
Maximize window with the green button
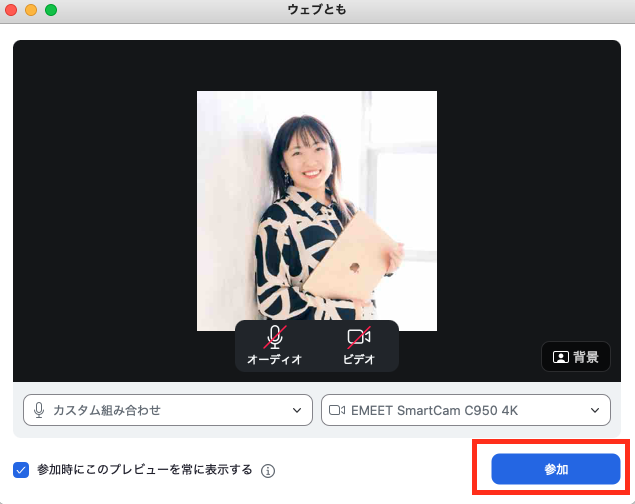[51, 10]
